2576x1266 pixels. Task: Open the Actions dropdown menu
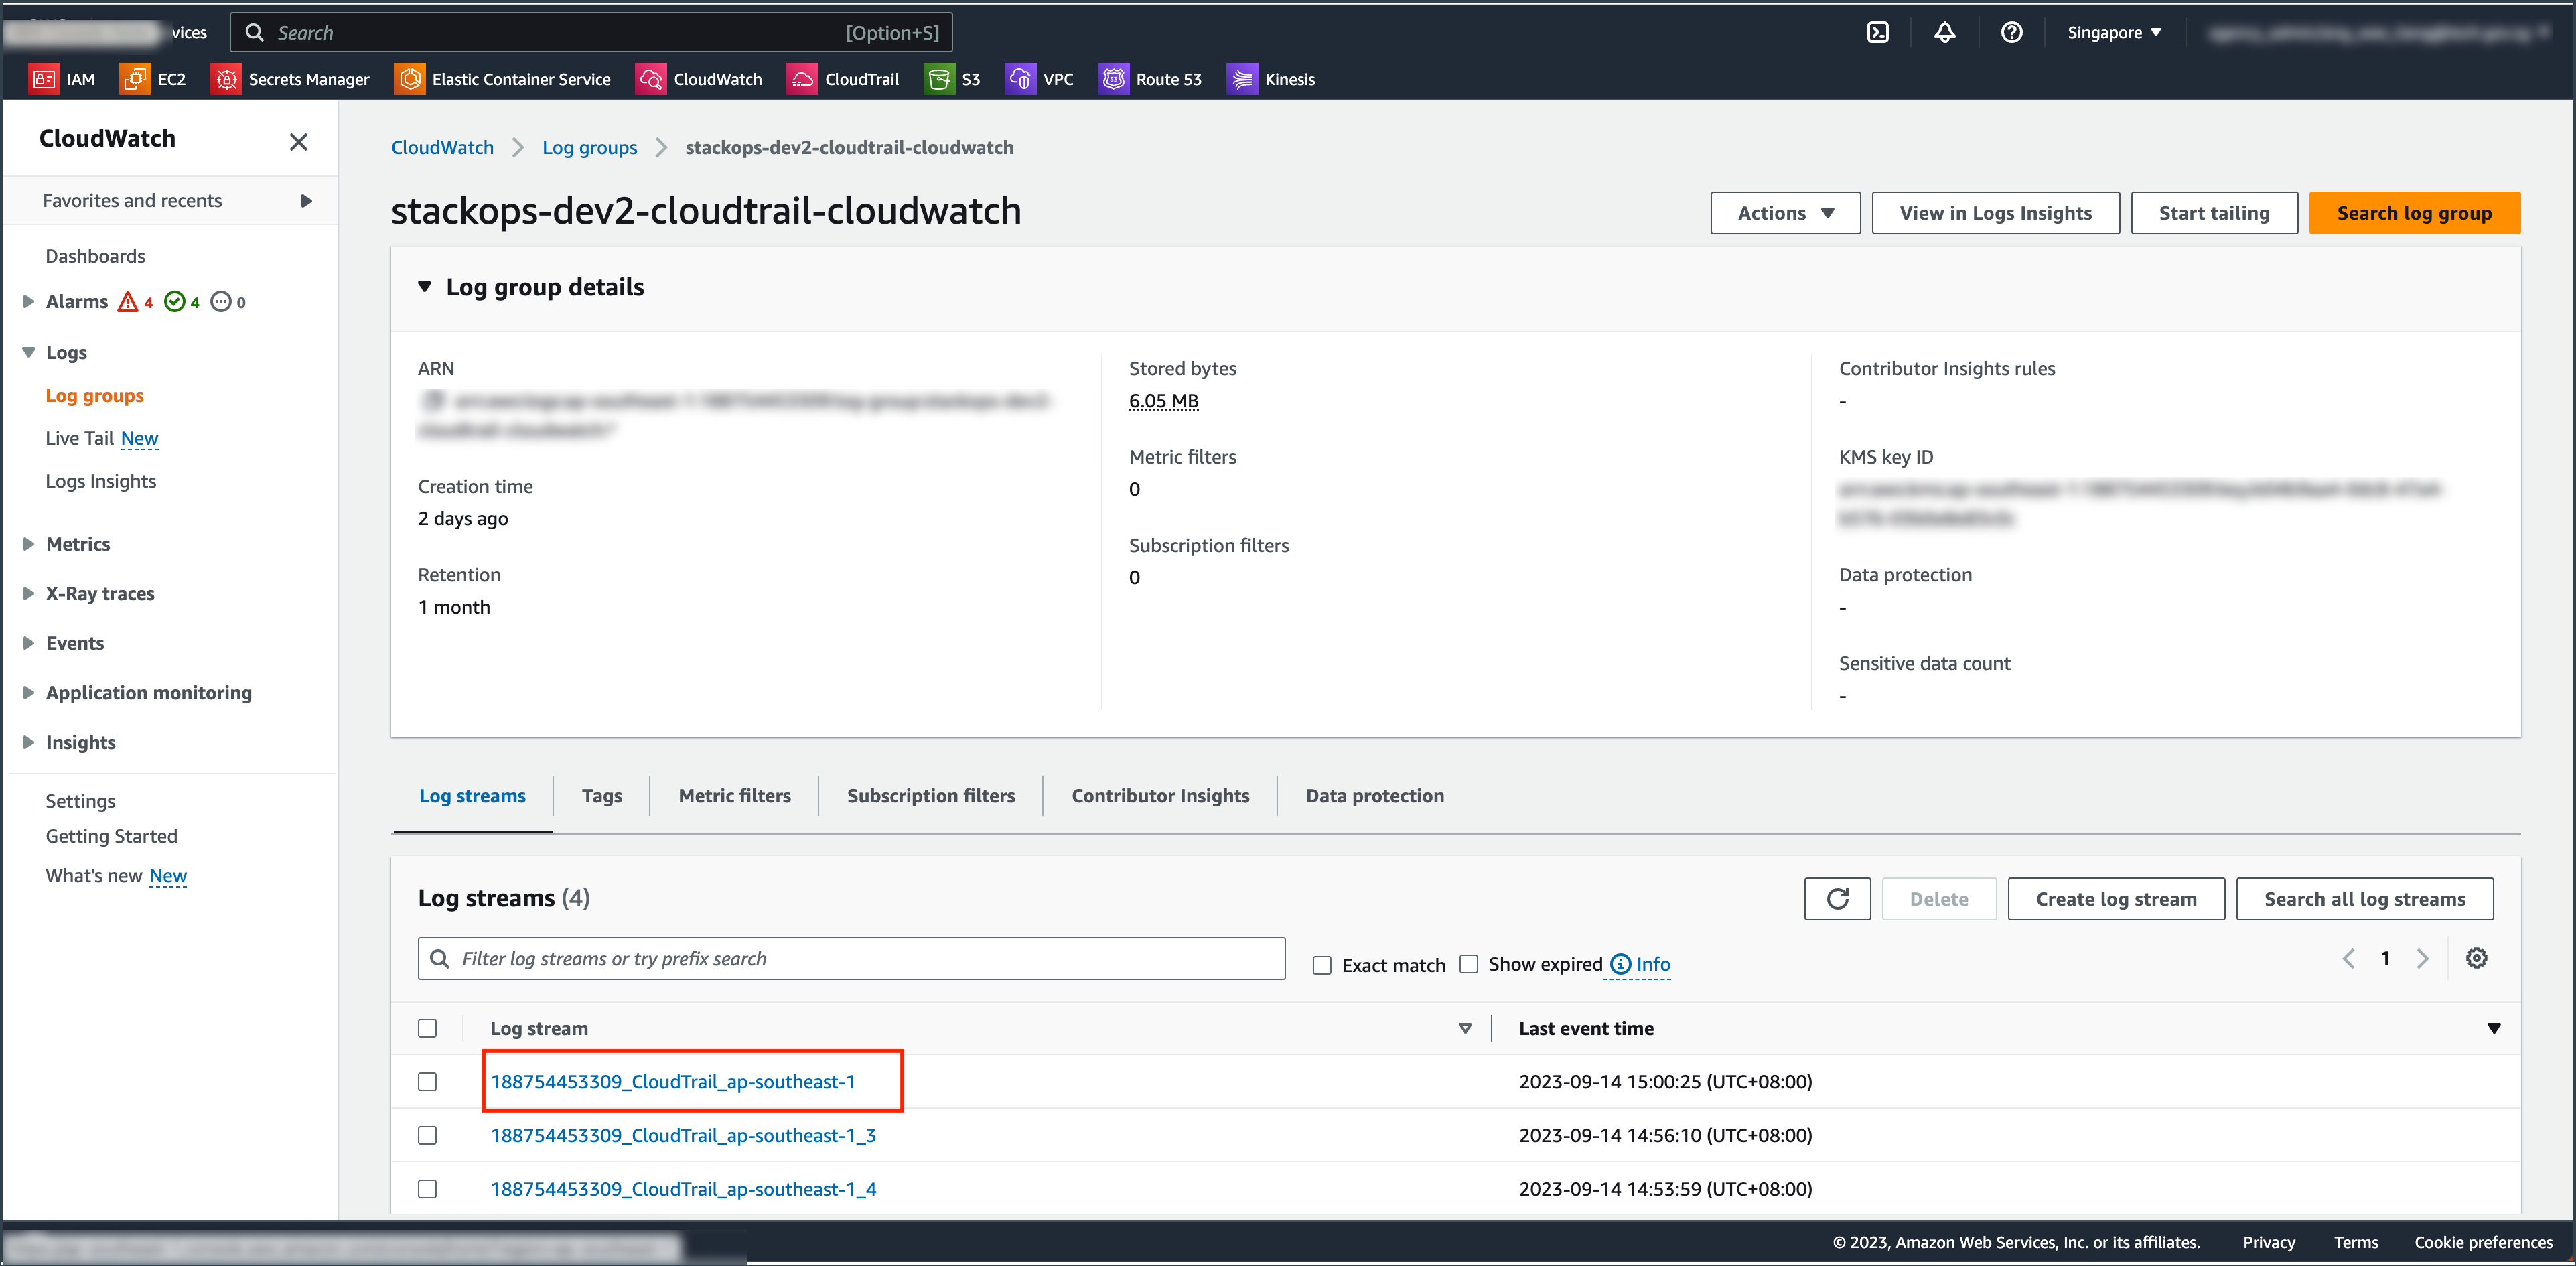[1785, 213]
